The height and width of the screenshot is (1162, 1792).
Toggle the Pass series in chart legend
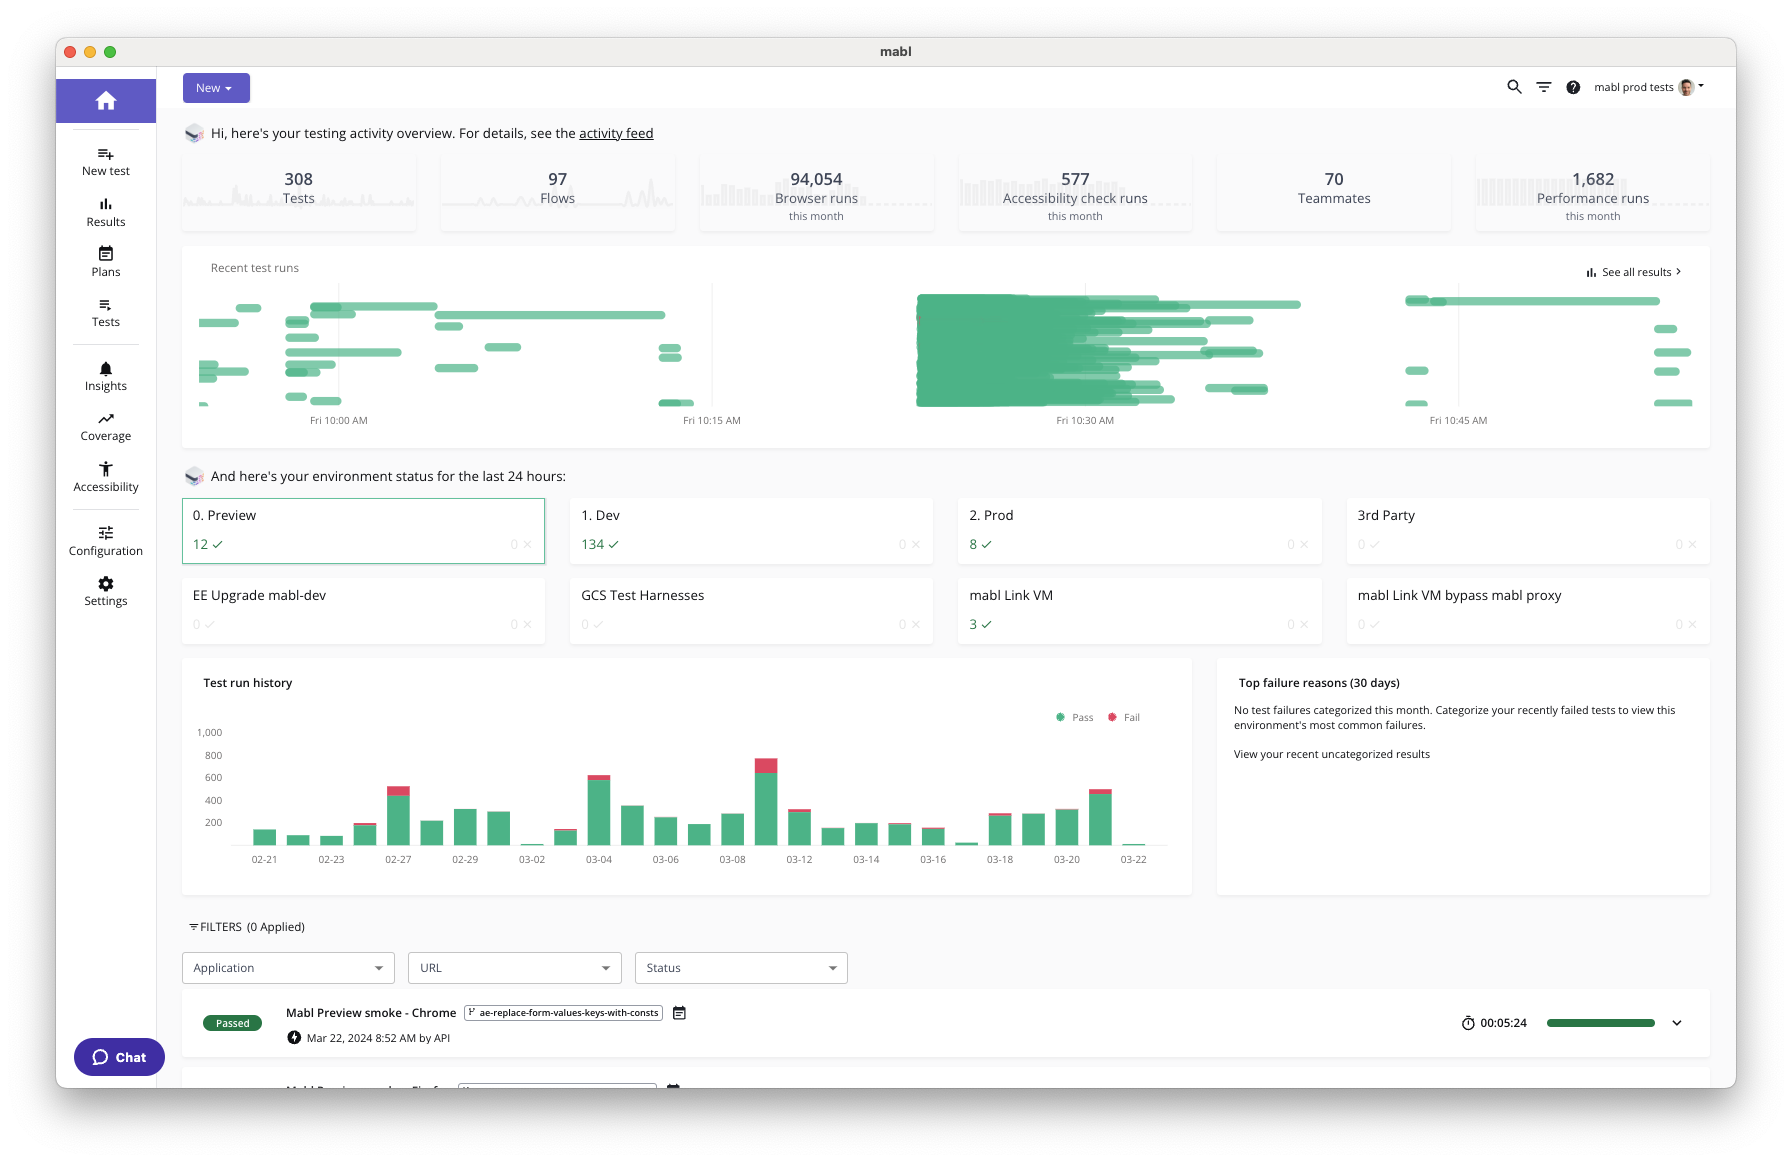pos(1075,717)
